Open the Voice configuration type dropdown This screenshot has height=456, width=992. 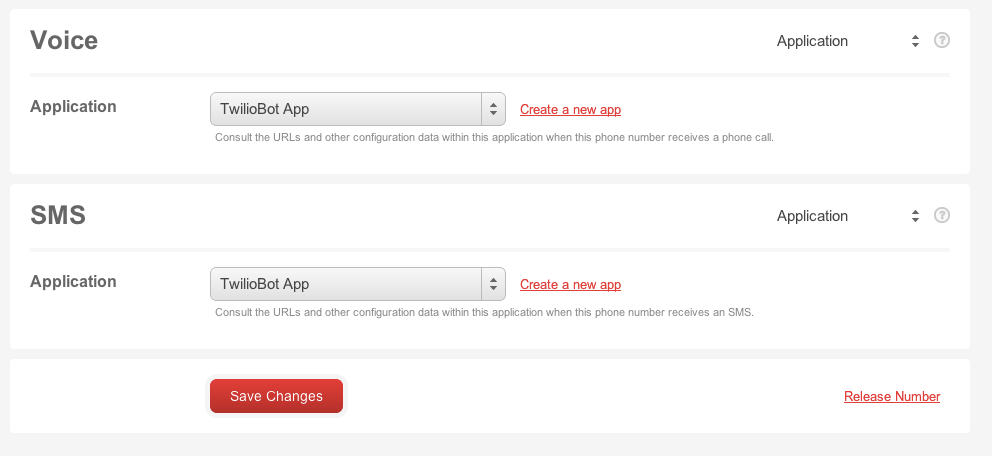pos(848,41)
